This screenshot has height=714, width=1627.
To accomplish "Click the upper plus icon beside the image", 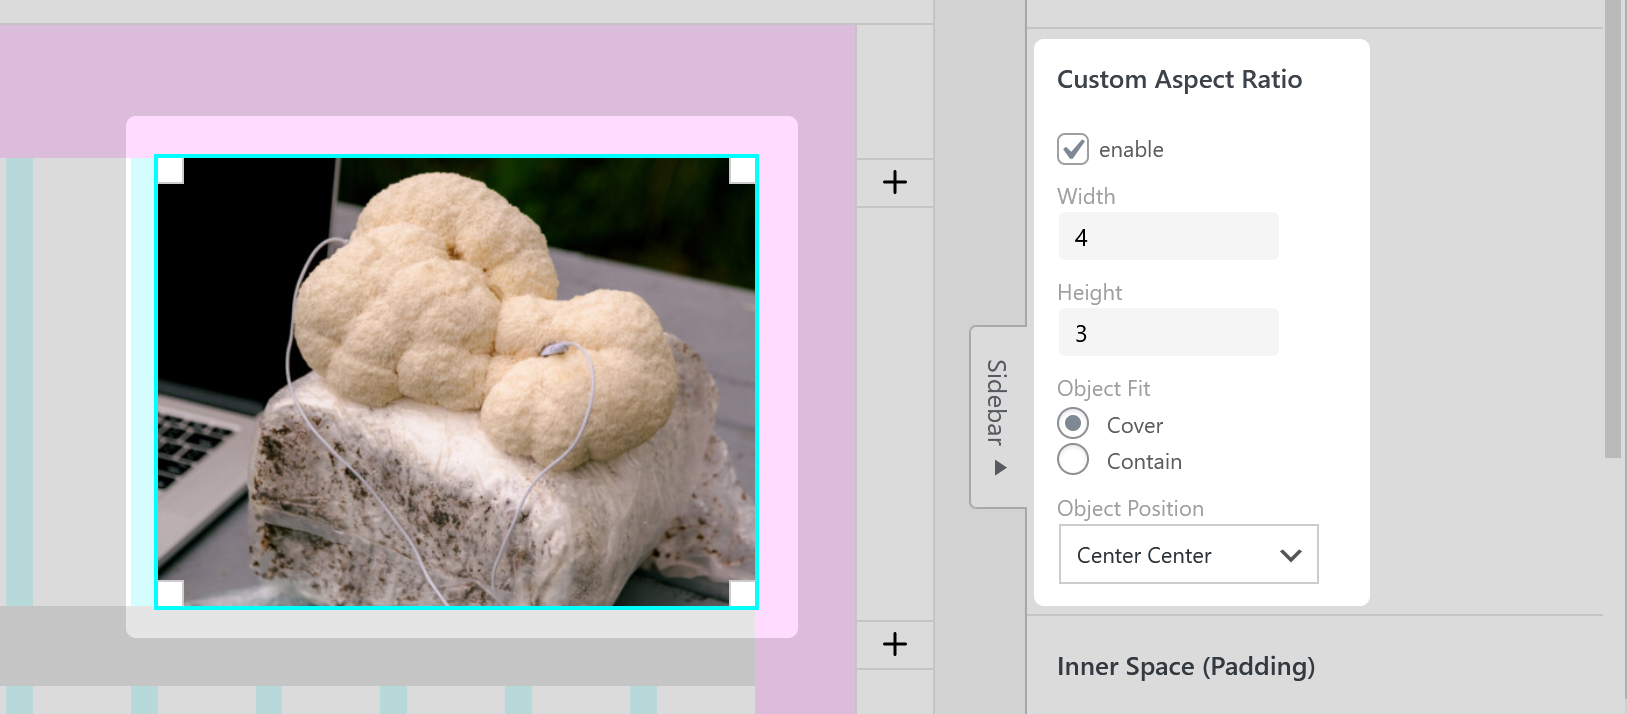I will coord(895,182).
